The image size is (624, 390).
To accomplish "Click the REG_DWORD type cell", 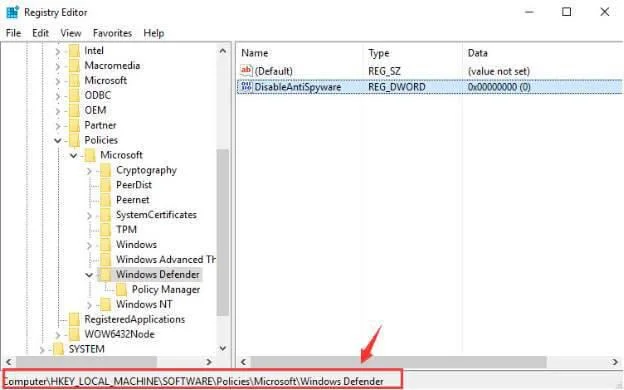I will [397, 87].
